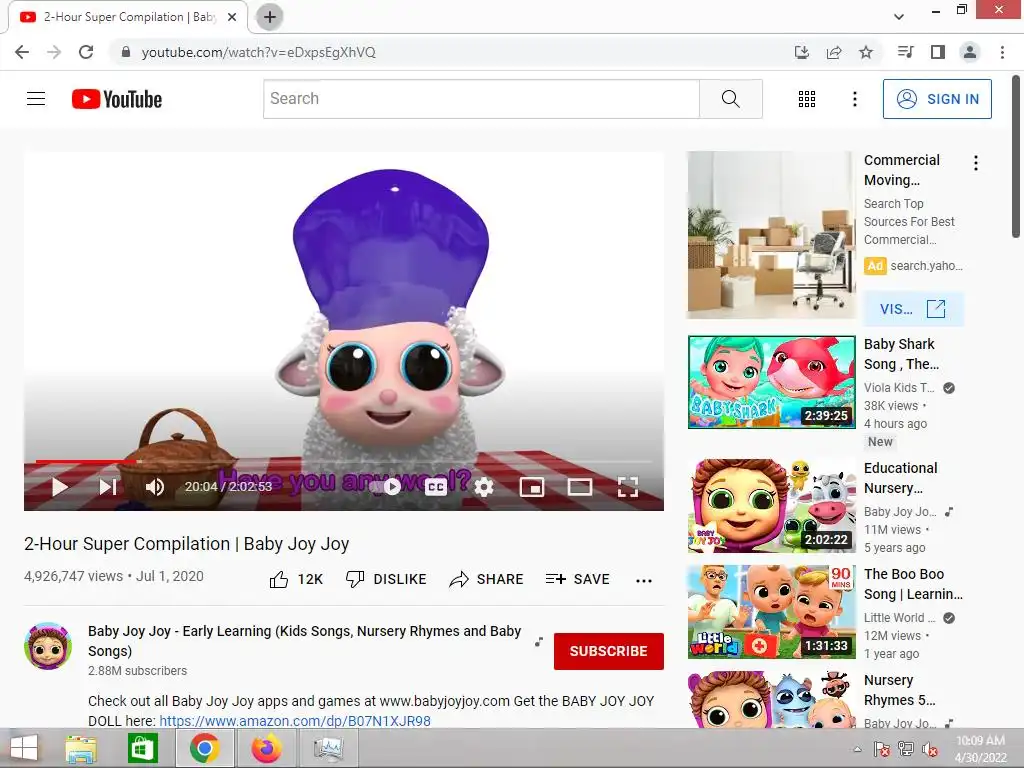Open Firefox from taskbar
Image resolution: width=1024 pixels, height=768 pixels.
[266, 748]
